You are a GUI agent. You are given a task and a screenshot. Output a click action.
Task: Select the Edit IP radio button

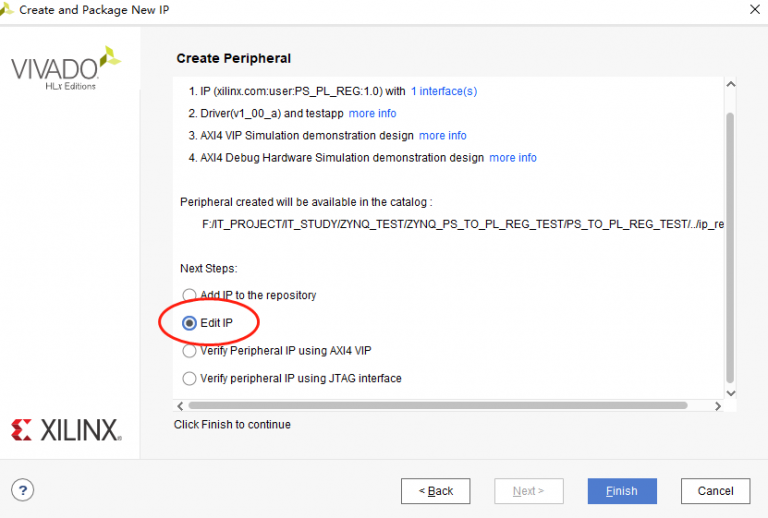point(190,323)
